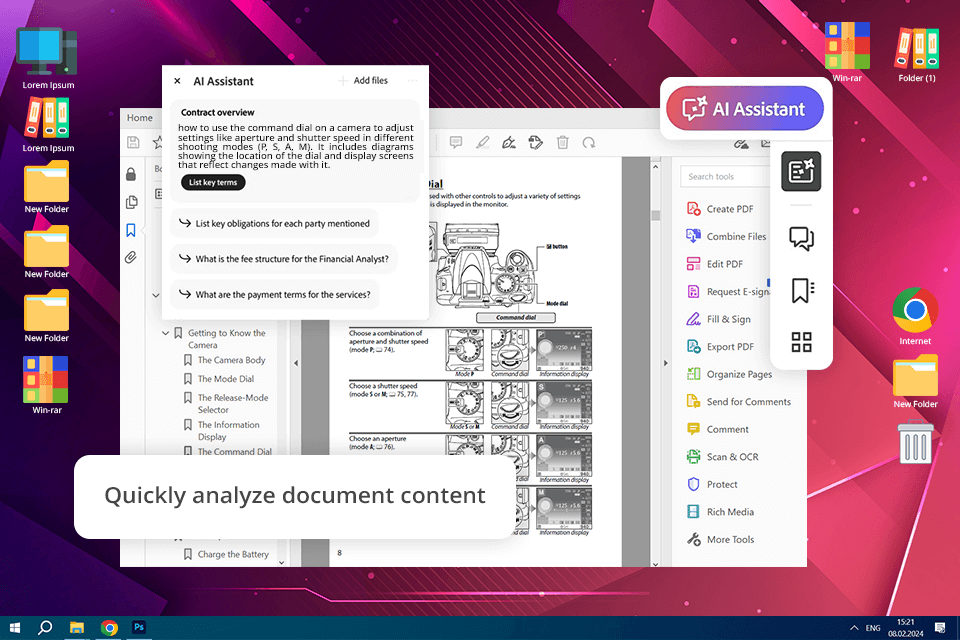Collapse the right tools pane arrow
Viewport: 960px width, 640px height.
pos(666,363)
